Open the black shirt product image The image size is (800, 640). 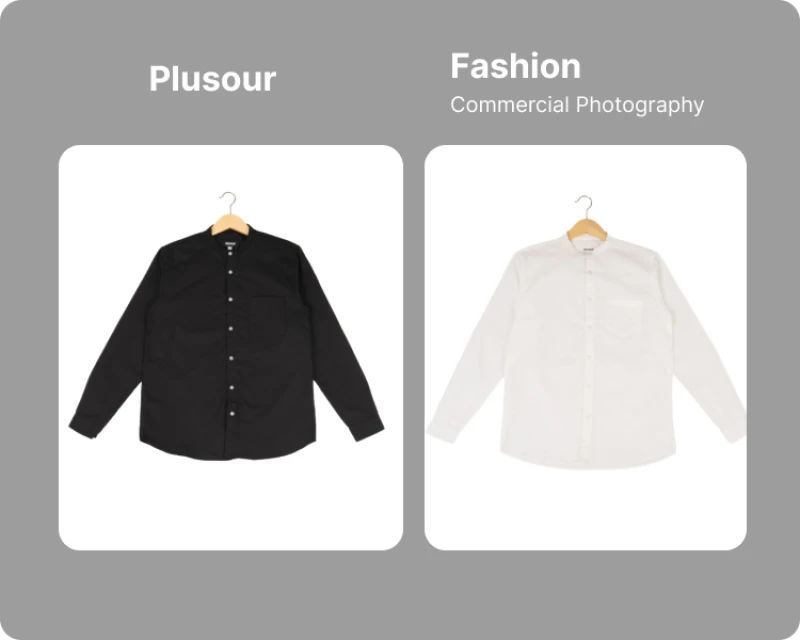pyautogui.click(x=231, y=347)
